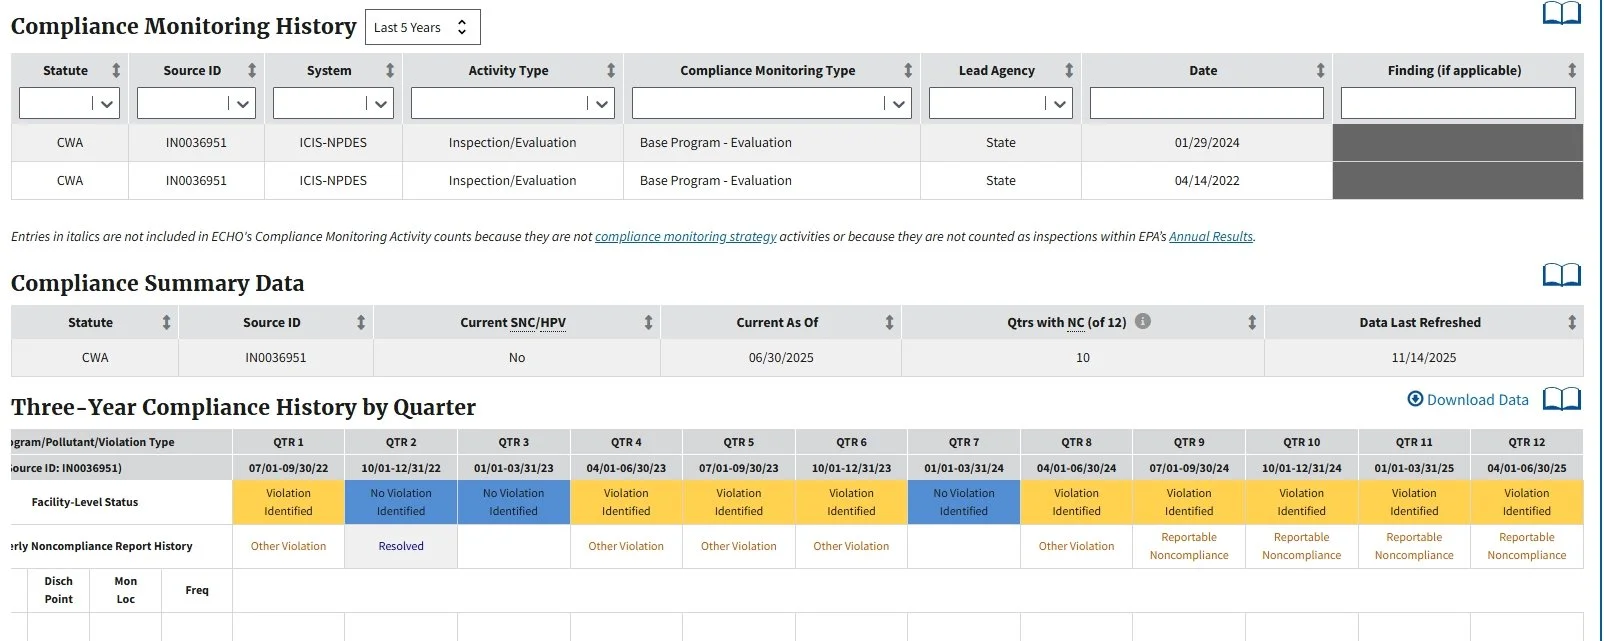The width and height of the screenshot is (1604, 641).
Task: Click the Finding filter input field
Action: click(1458, 103)
